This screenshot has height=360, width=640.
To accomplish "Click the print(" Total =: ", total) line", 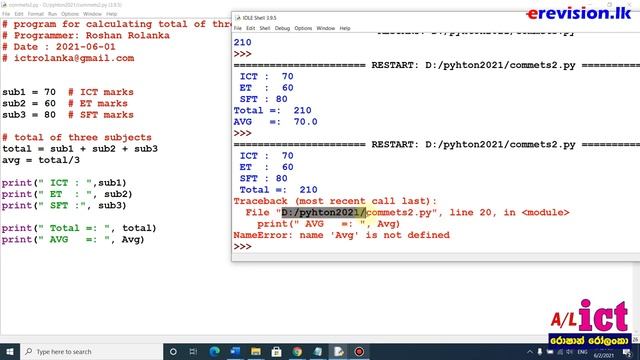I will tap(79, 228).
